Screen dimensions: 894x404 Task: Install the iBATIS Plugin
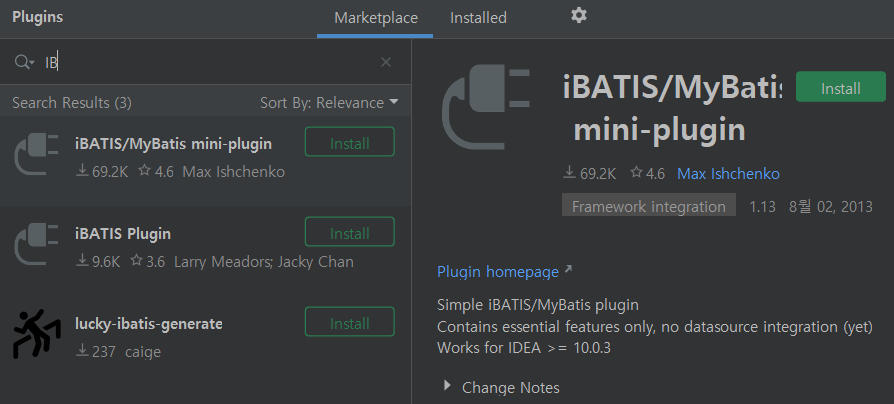[350, 232]
